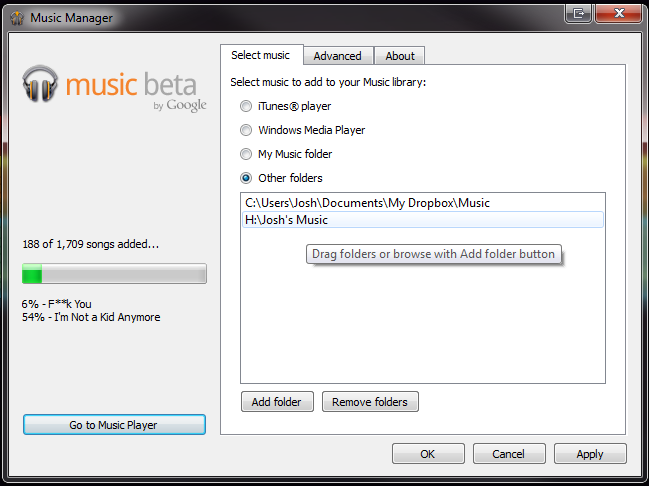This screenshot has width=649, height=486.
Task: Click the Remove folders button
Action: [370, 402]
